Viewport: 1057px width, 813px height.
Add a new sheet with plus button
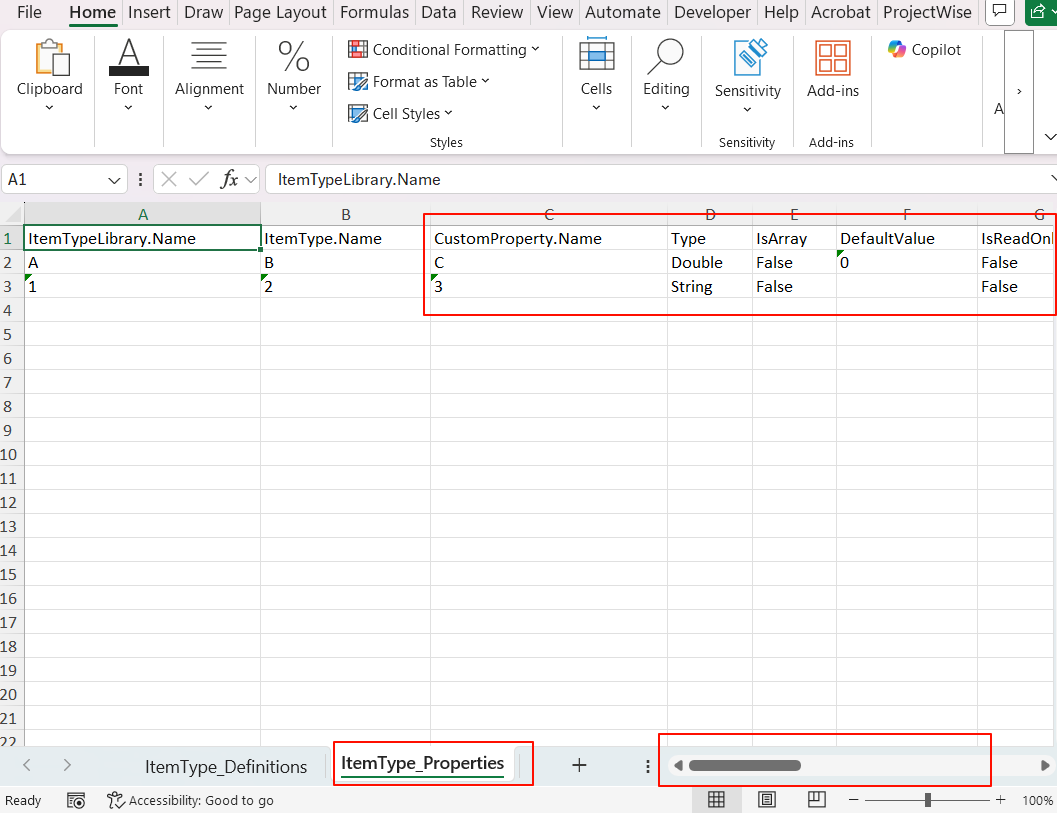(x=578, y=766)
